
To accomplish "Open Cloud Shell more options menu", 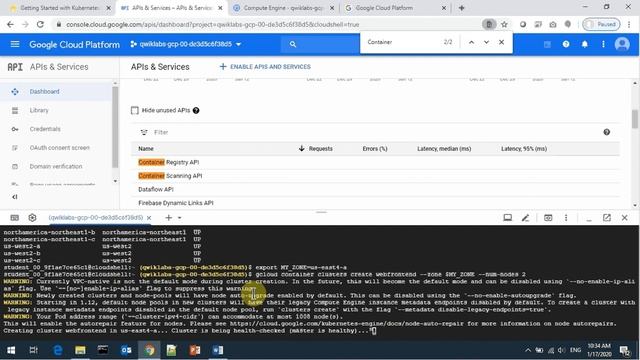I will click(x=566, y=218).
